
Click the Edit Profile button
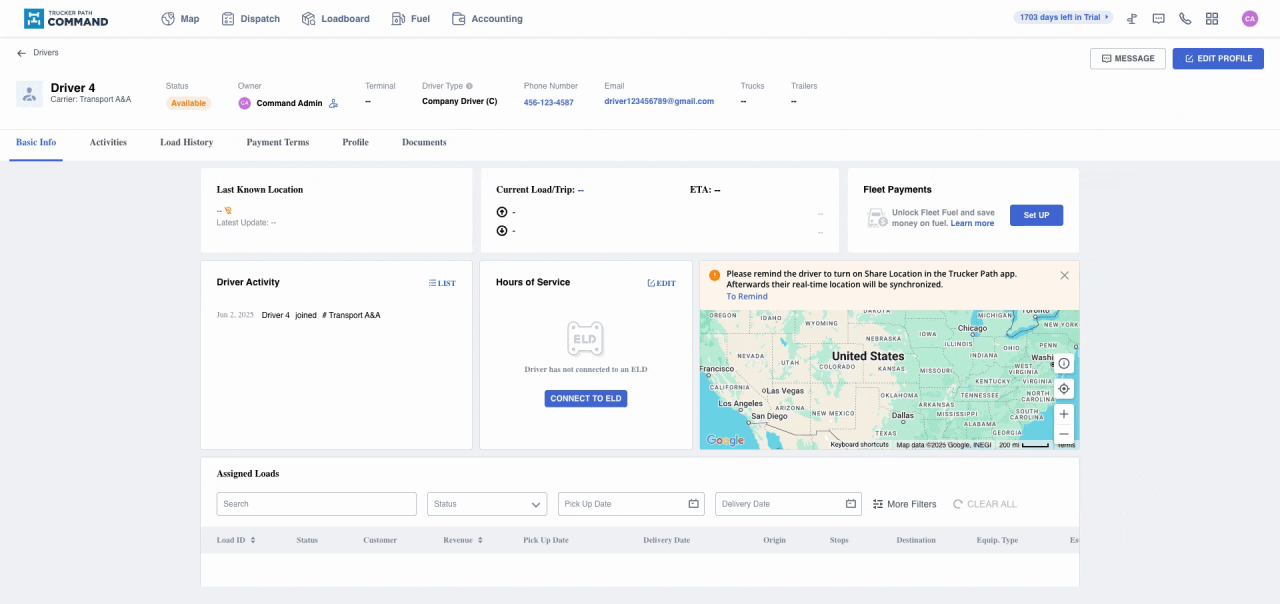1218,59
